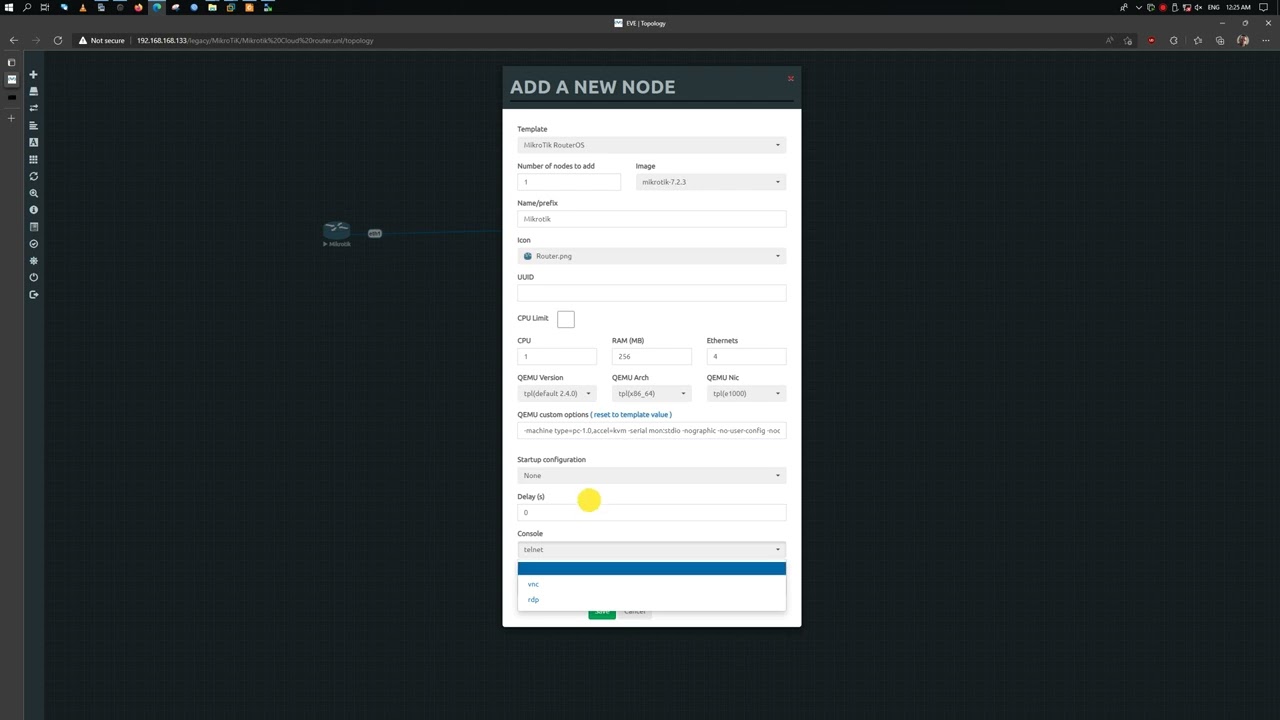The width and height of the screenshot is (1280, 720).
Task: Open the QEMU Arch dropdown
Action: click(x=651, y=393)
